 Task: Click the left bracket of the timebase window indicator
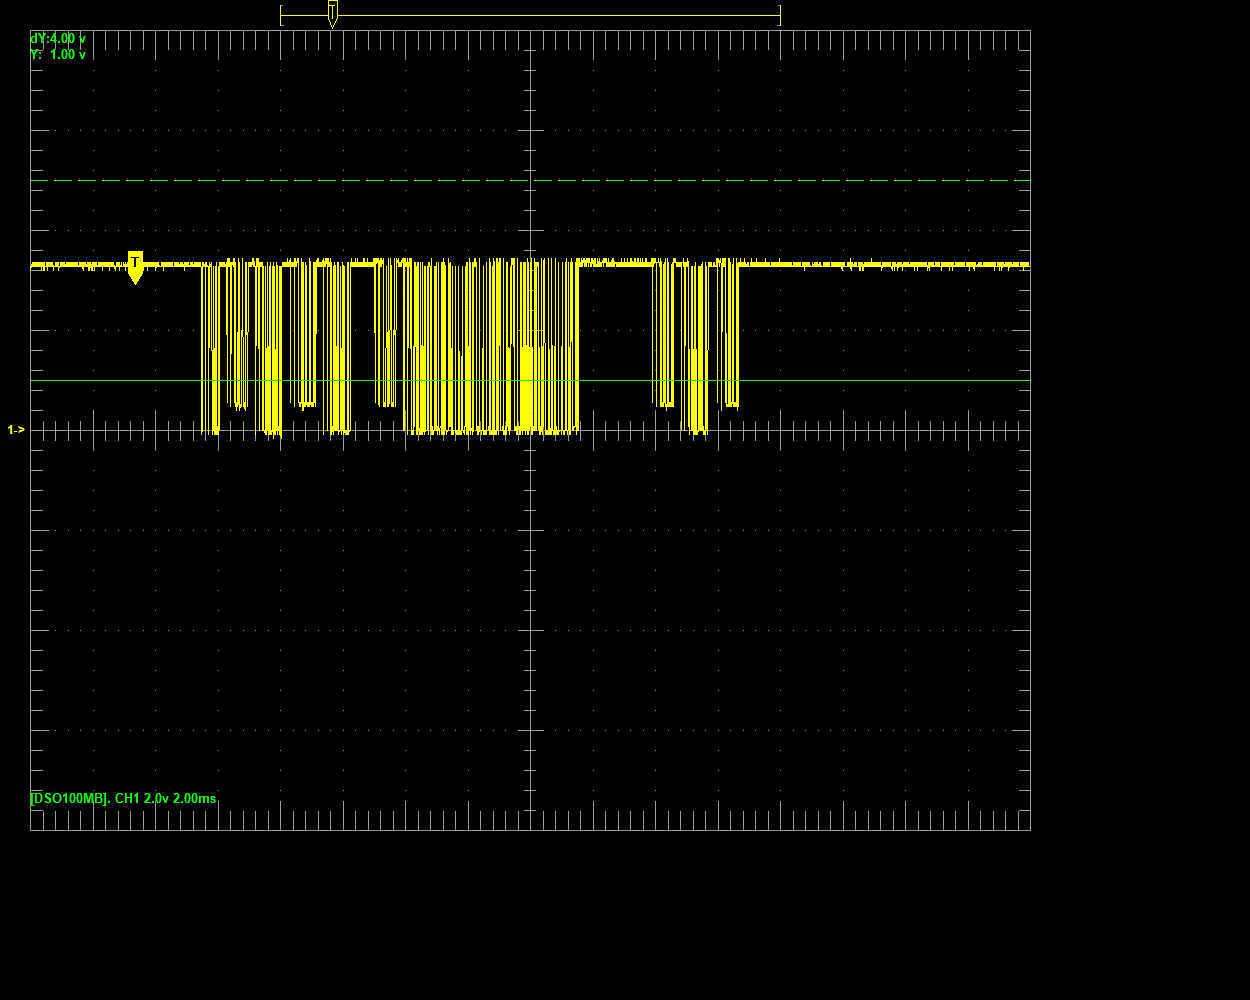coord(281,14)
